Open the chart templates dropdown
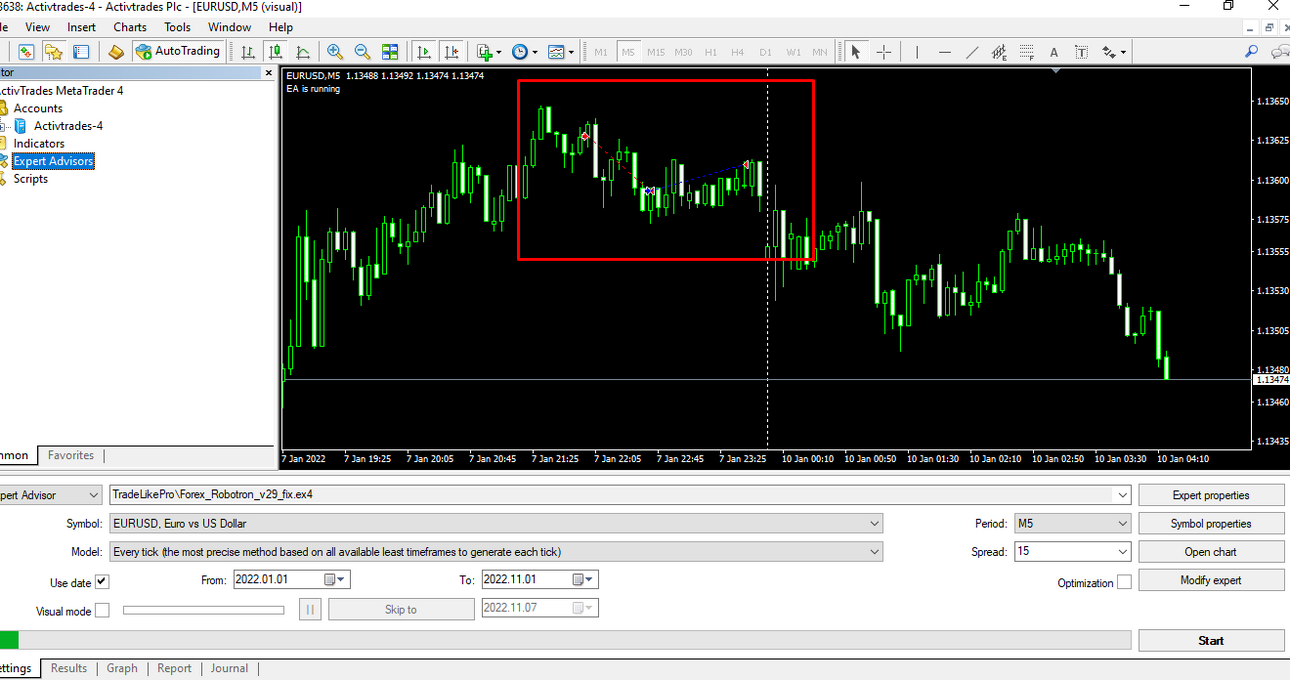The height and width of the screenshot is (680, 1290). (560, 52)
